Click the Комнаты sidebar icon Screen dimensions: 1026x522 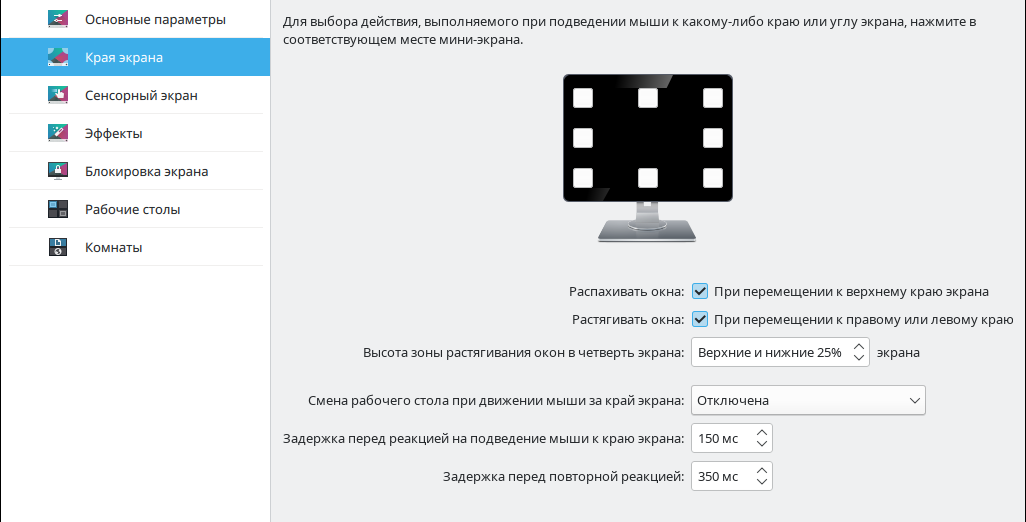pyautogui.click(x=58, y=247)
